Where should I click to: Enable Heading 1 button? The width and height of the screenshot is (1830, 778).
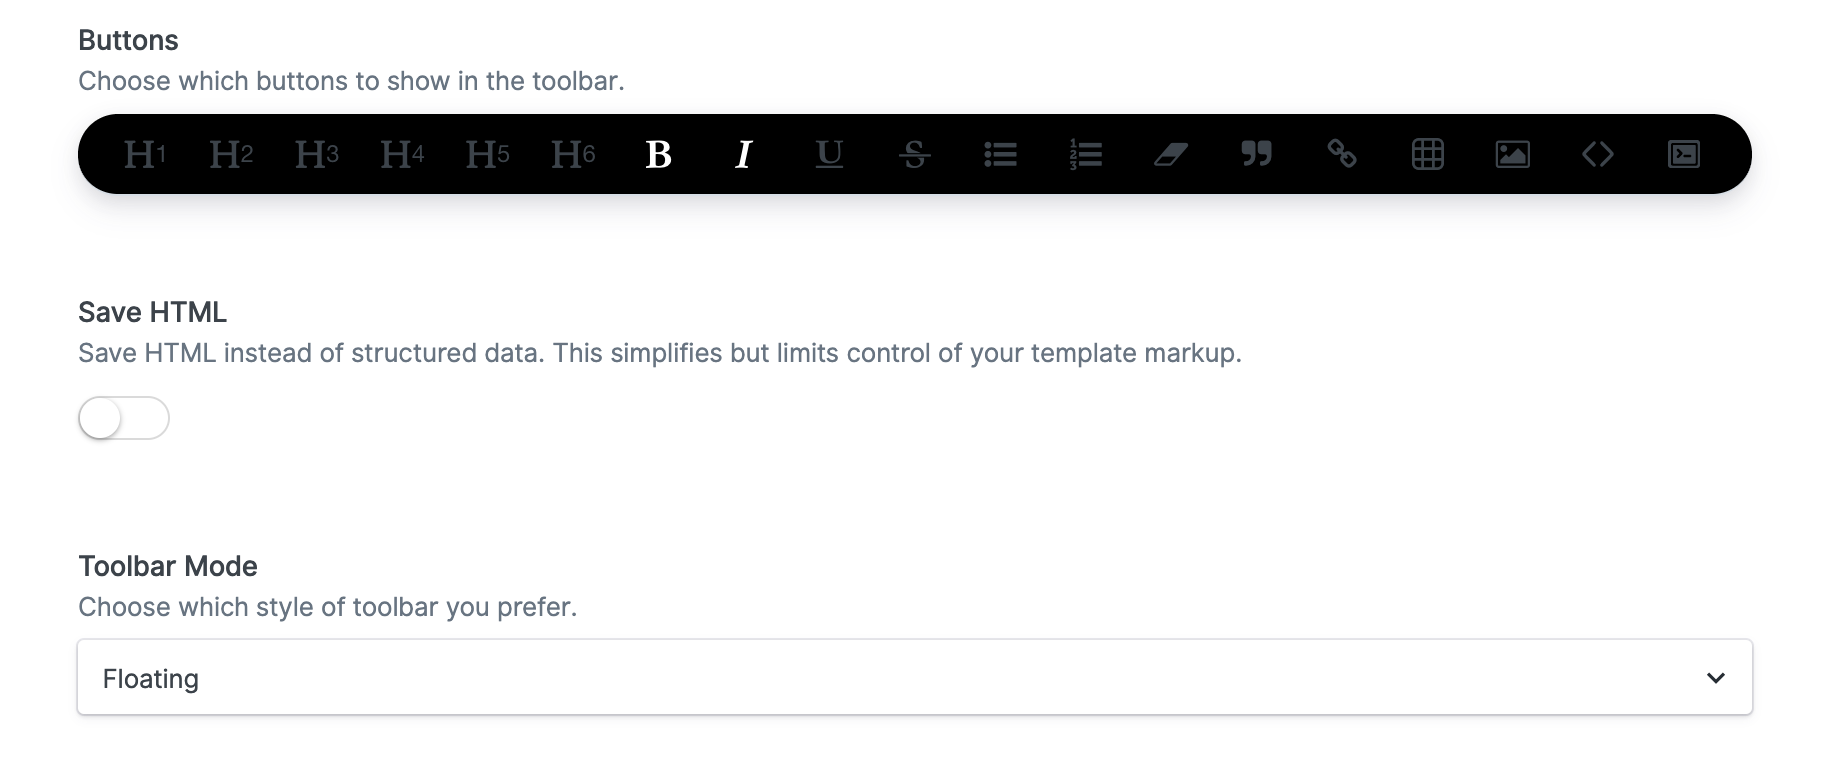click(144, 154)
